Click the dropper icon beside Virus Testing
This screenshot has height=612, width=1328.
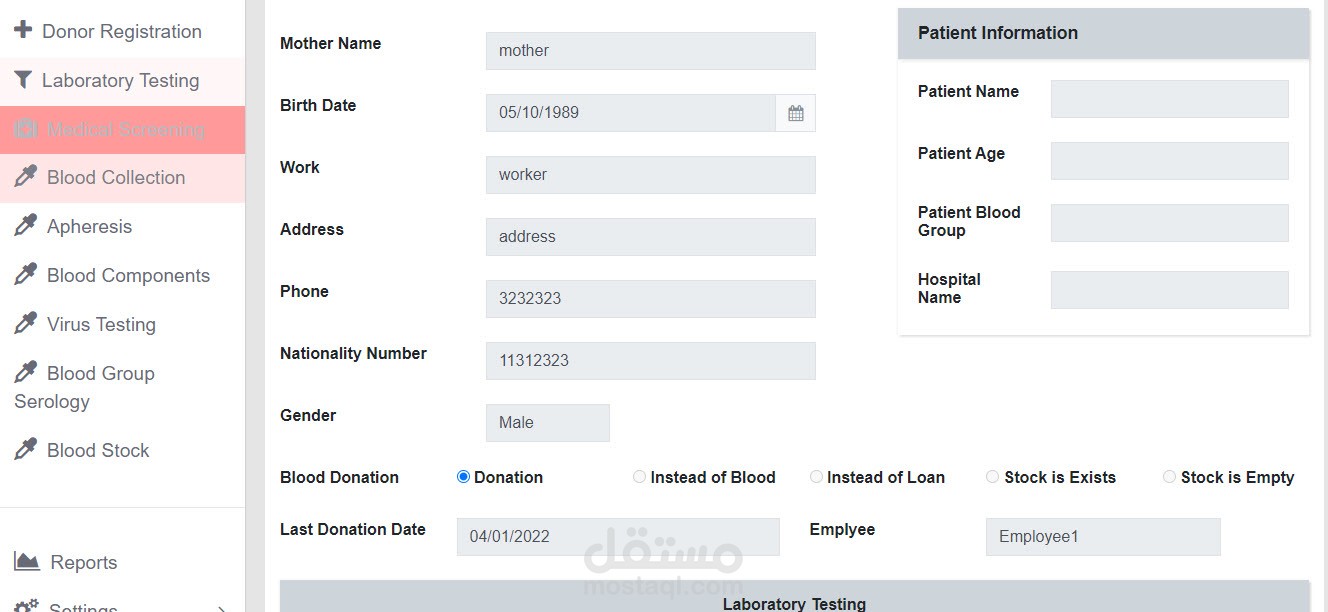pyautogui.click(x=25, y=324)
